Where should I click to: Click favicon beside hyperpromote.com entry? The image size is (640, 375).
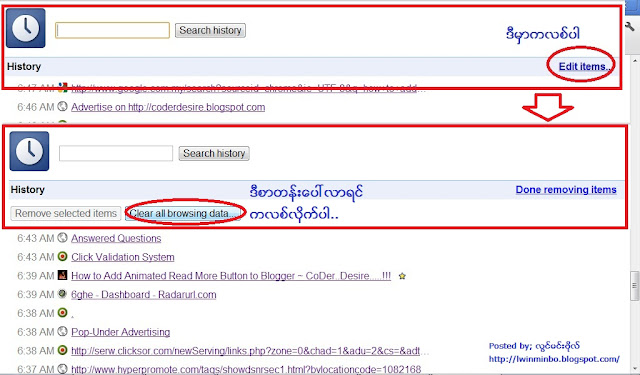click(x=62, y=368)
